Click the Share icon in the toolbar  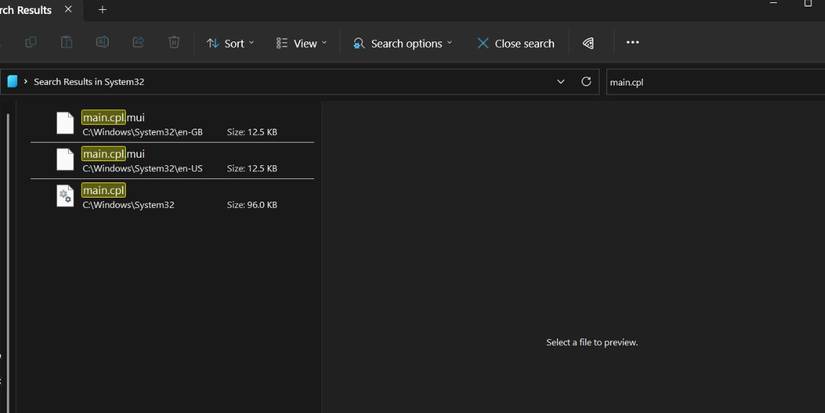138,42
